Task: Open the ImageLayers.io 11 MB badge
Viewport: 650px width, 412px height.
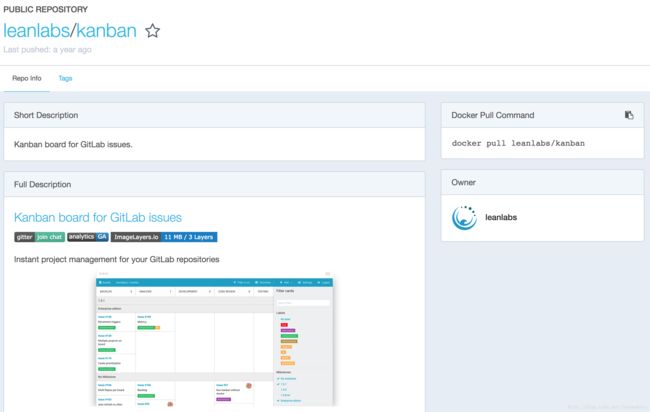Action: tap(164, 237)
